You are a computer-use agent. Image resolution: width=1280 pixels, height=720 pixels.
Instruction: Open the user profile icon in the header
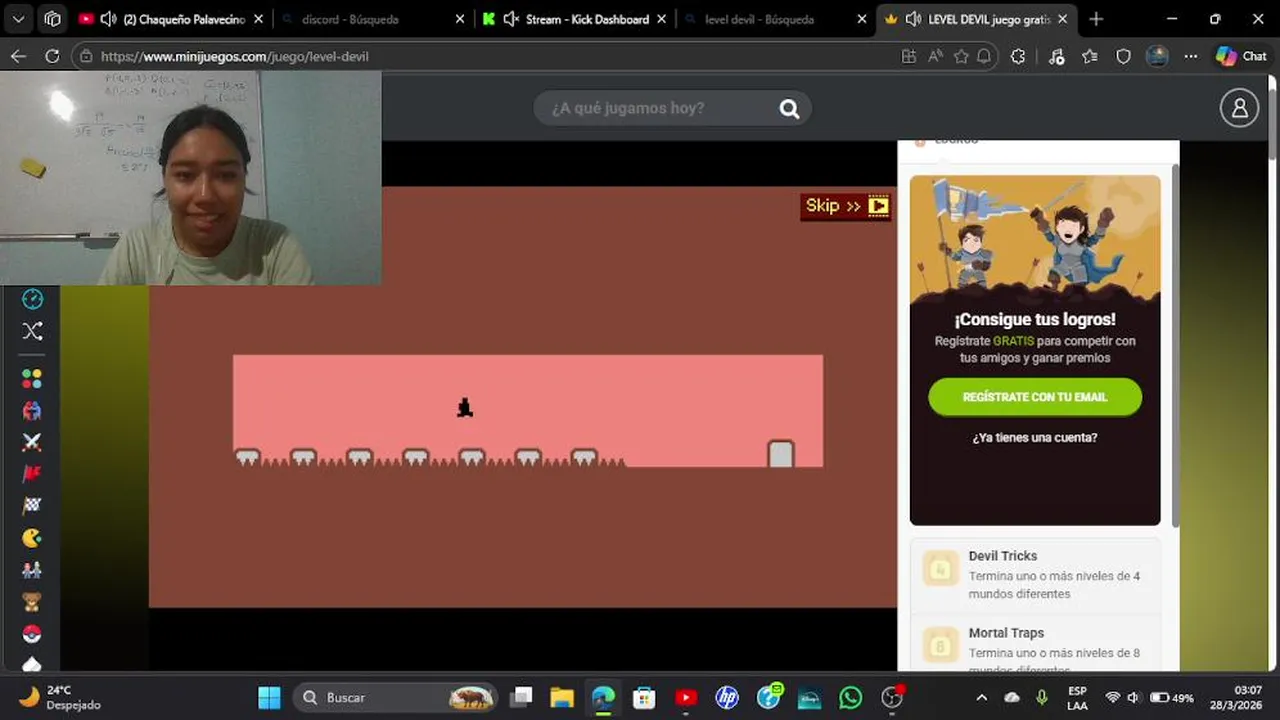[1239, 108]
